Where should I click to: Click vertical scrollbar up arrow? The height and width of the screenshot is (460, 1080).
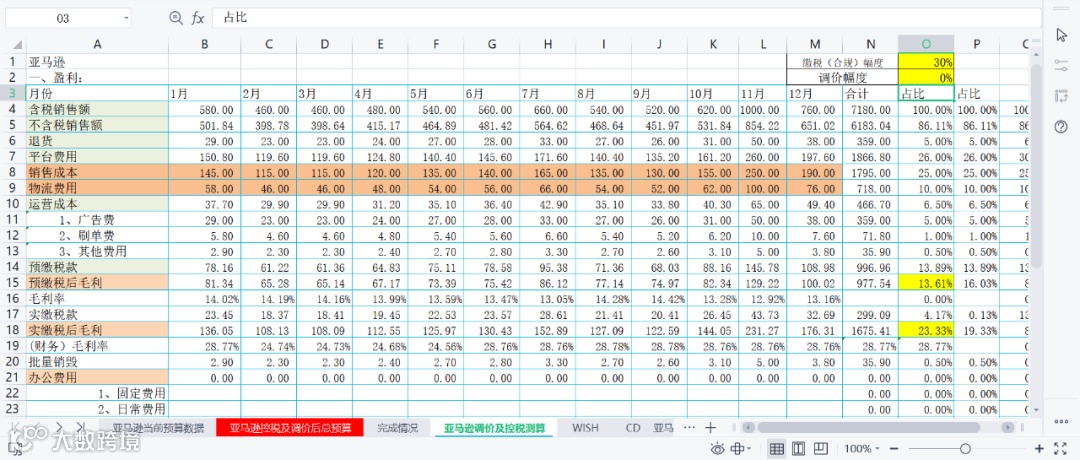pos(1036,55)
